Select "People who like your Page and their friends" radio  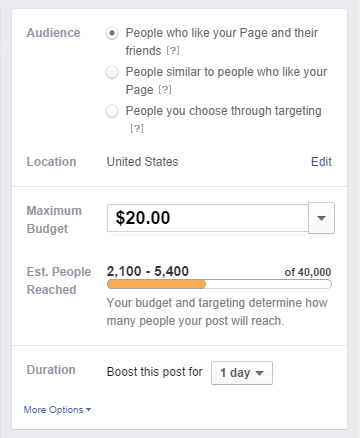(x=112, y=33)
